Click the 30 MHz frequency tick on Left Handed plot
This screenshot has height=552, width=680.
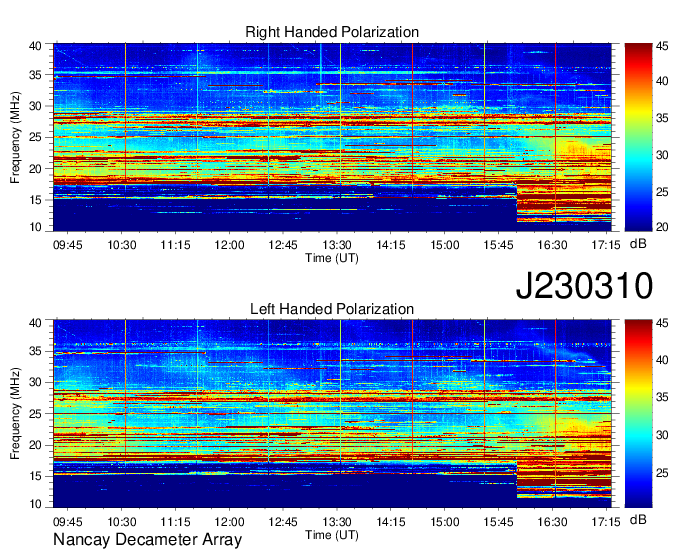pos(35,382)
